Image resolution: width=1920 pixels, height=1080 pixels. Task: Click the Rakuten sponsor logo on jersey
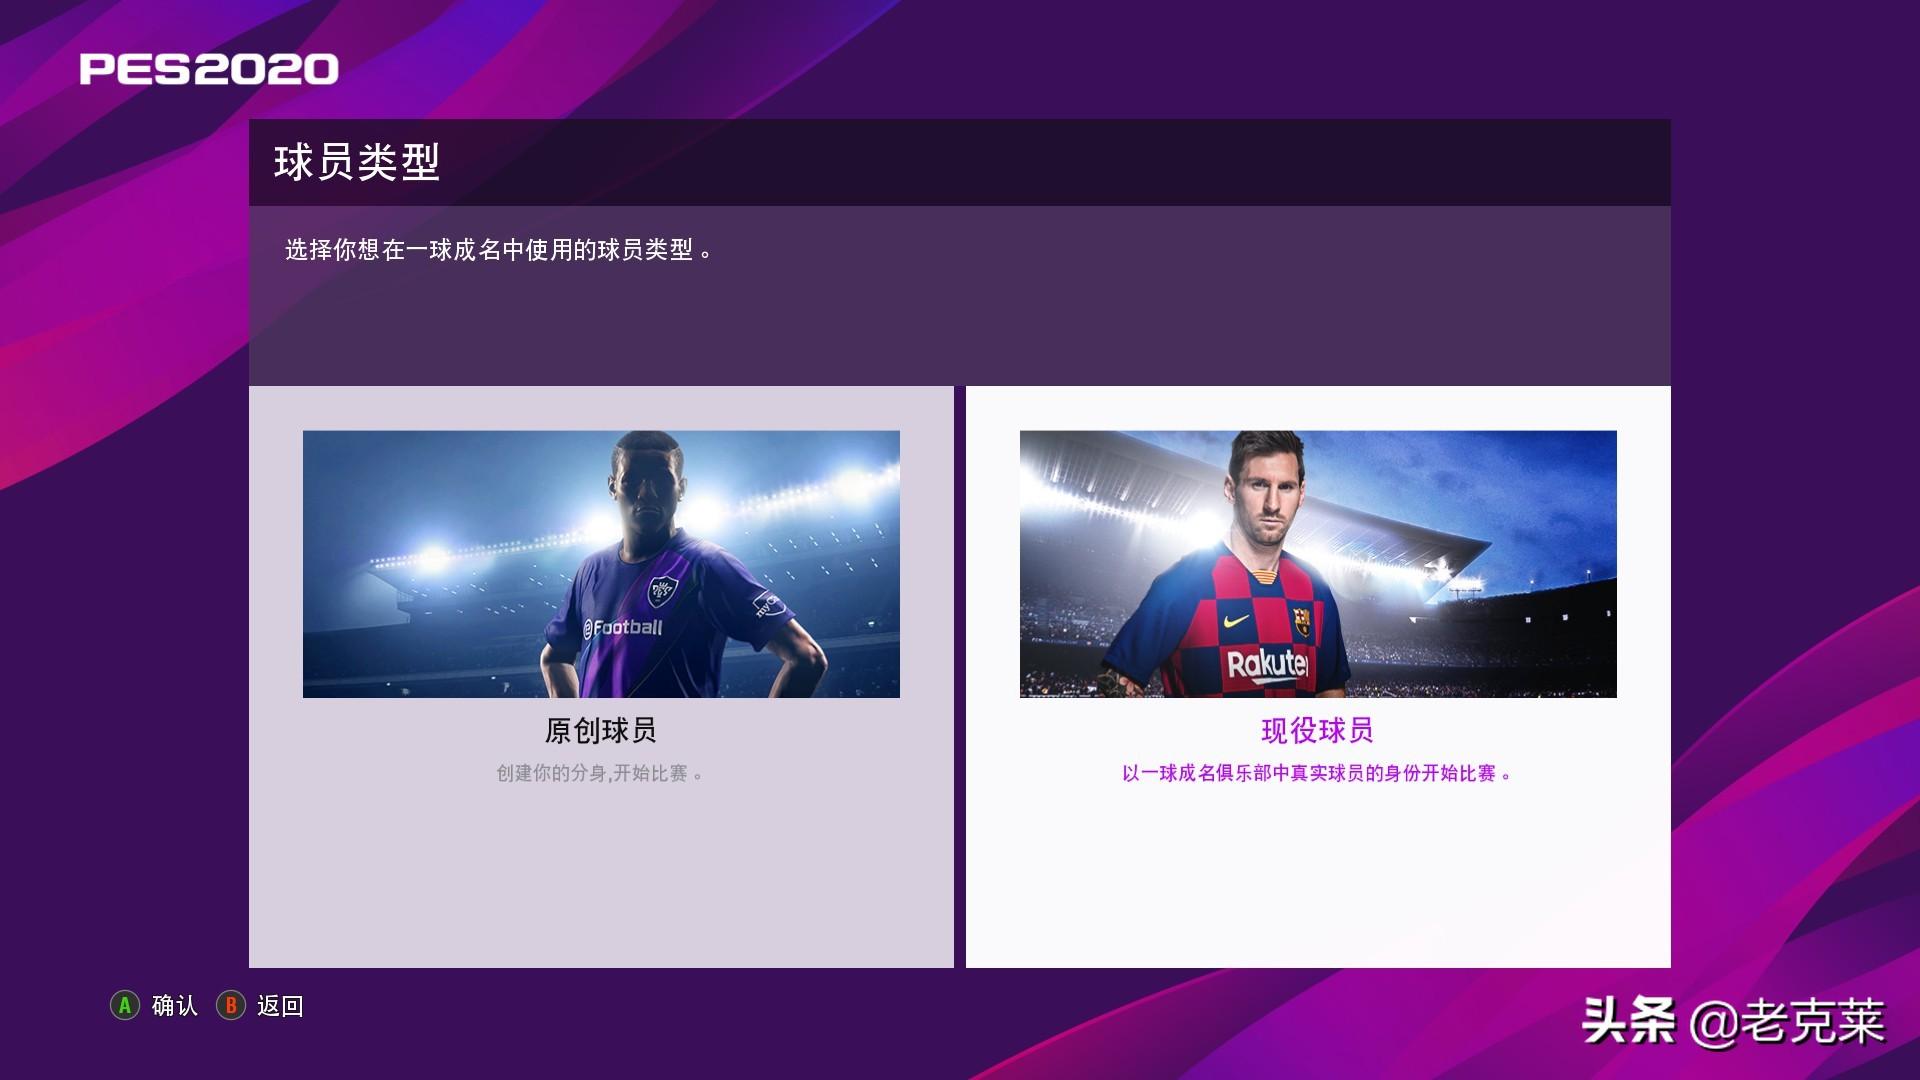point(1267,664)
